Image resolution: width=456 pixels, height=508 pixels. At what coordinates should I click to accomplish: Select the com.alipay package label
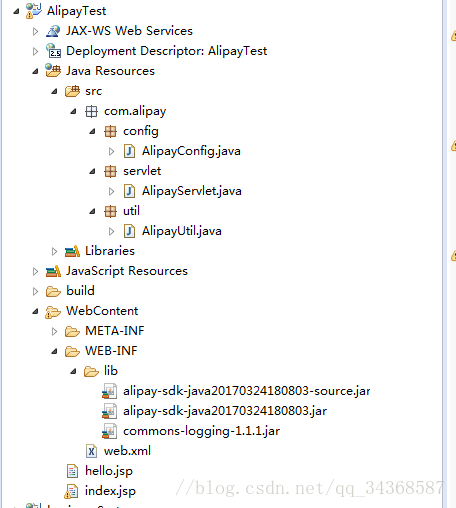click(135, 111)
